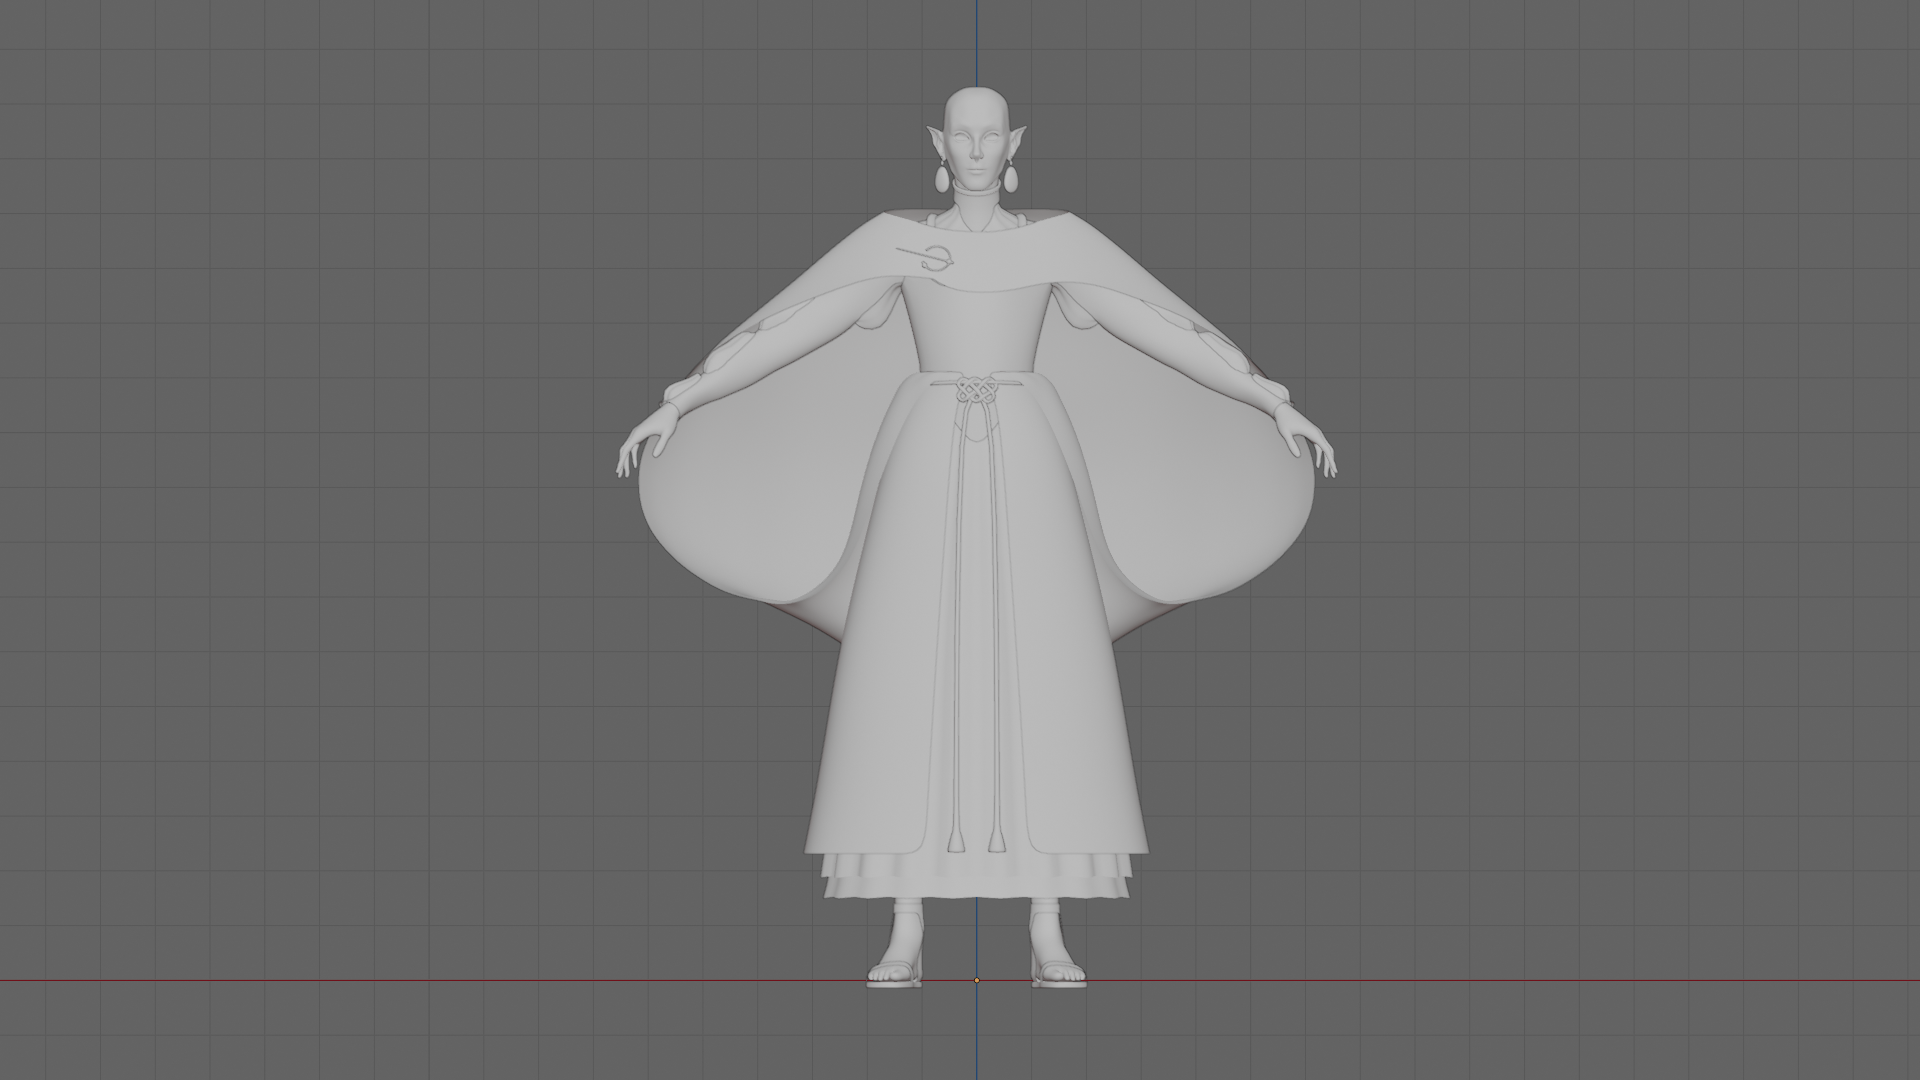1920x1080 pixels.
Task: Click the orange origin point between the feet
Action: (977, 980)
